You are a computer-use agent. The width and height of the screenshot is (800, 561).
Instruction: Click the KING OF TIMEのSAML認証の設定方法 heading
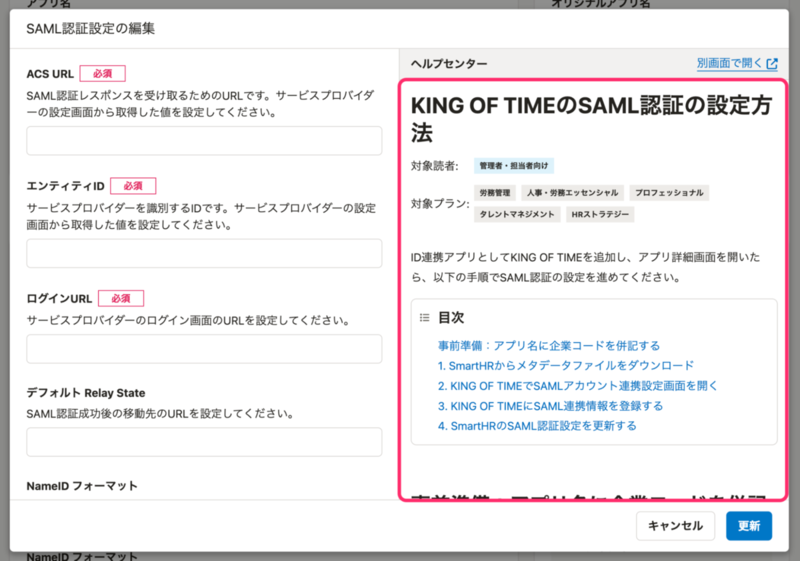pos(591,119)
